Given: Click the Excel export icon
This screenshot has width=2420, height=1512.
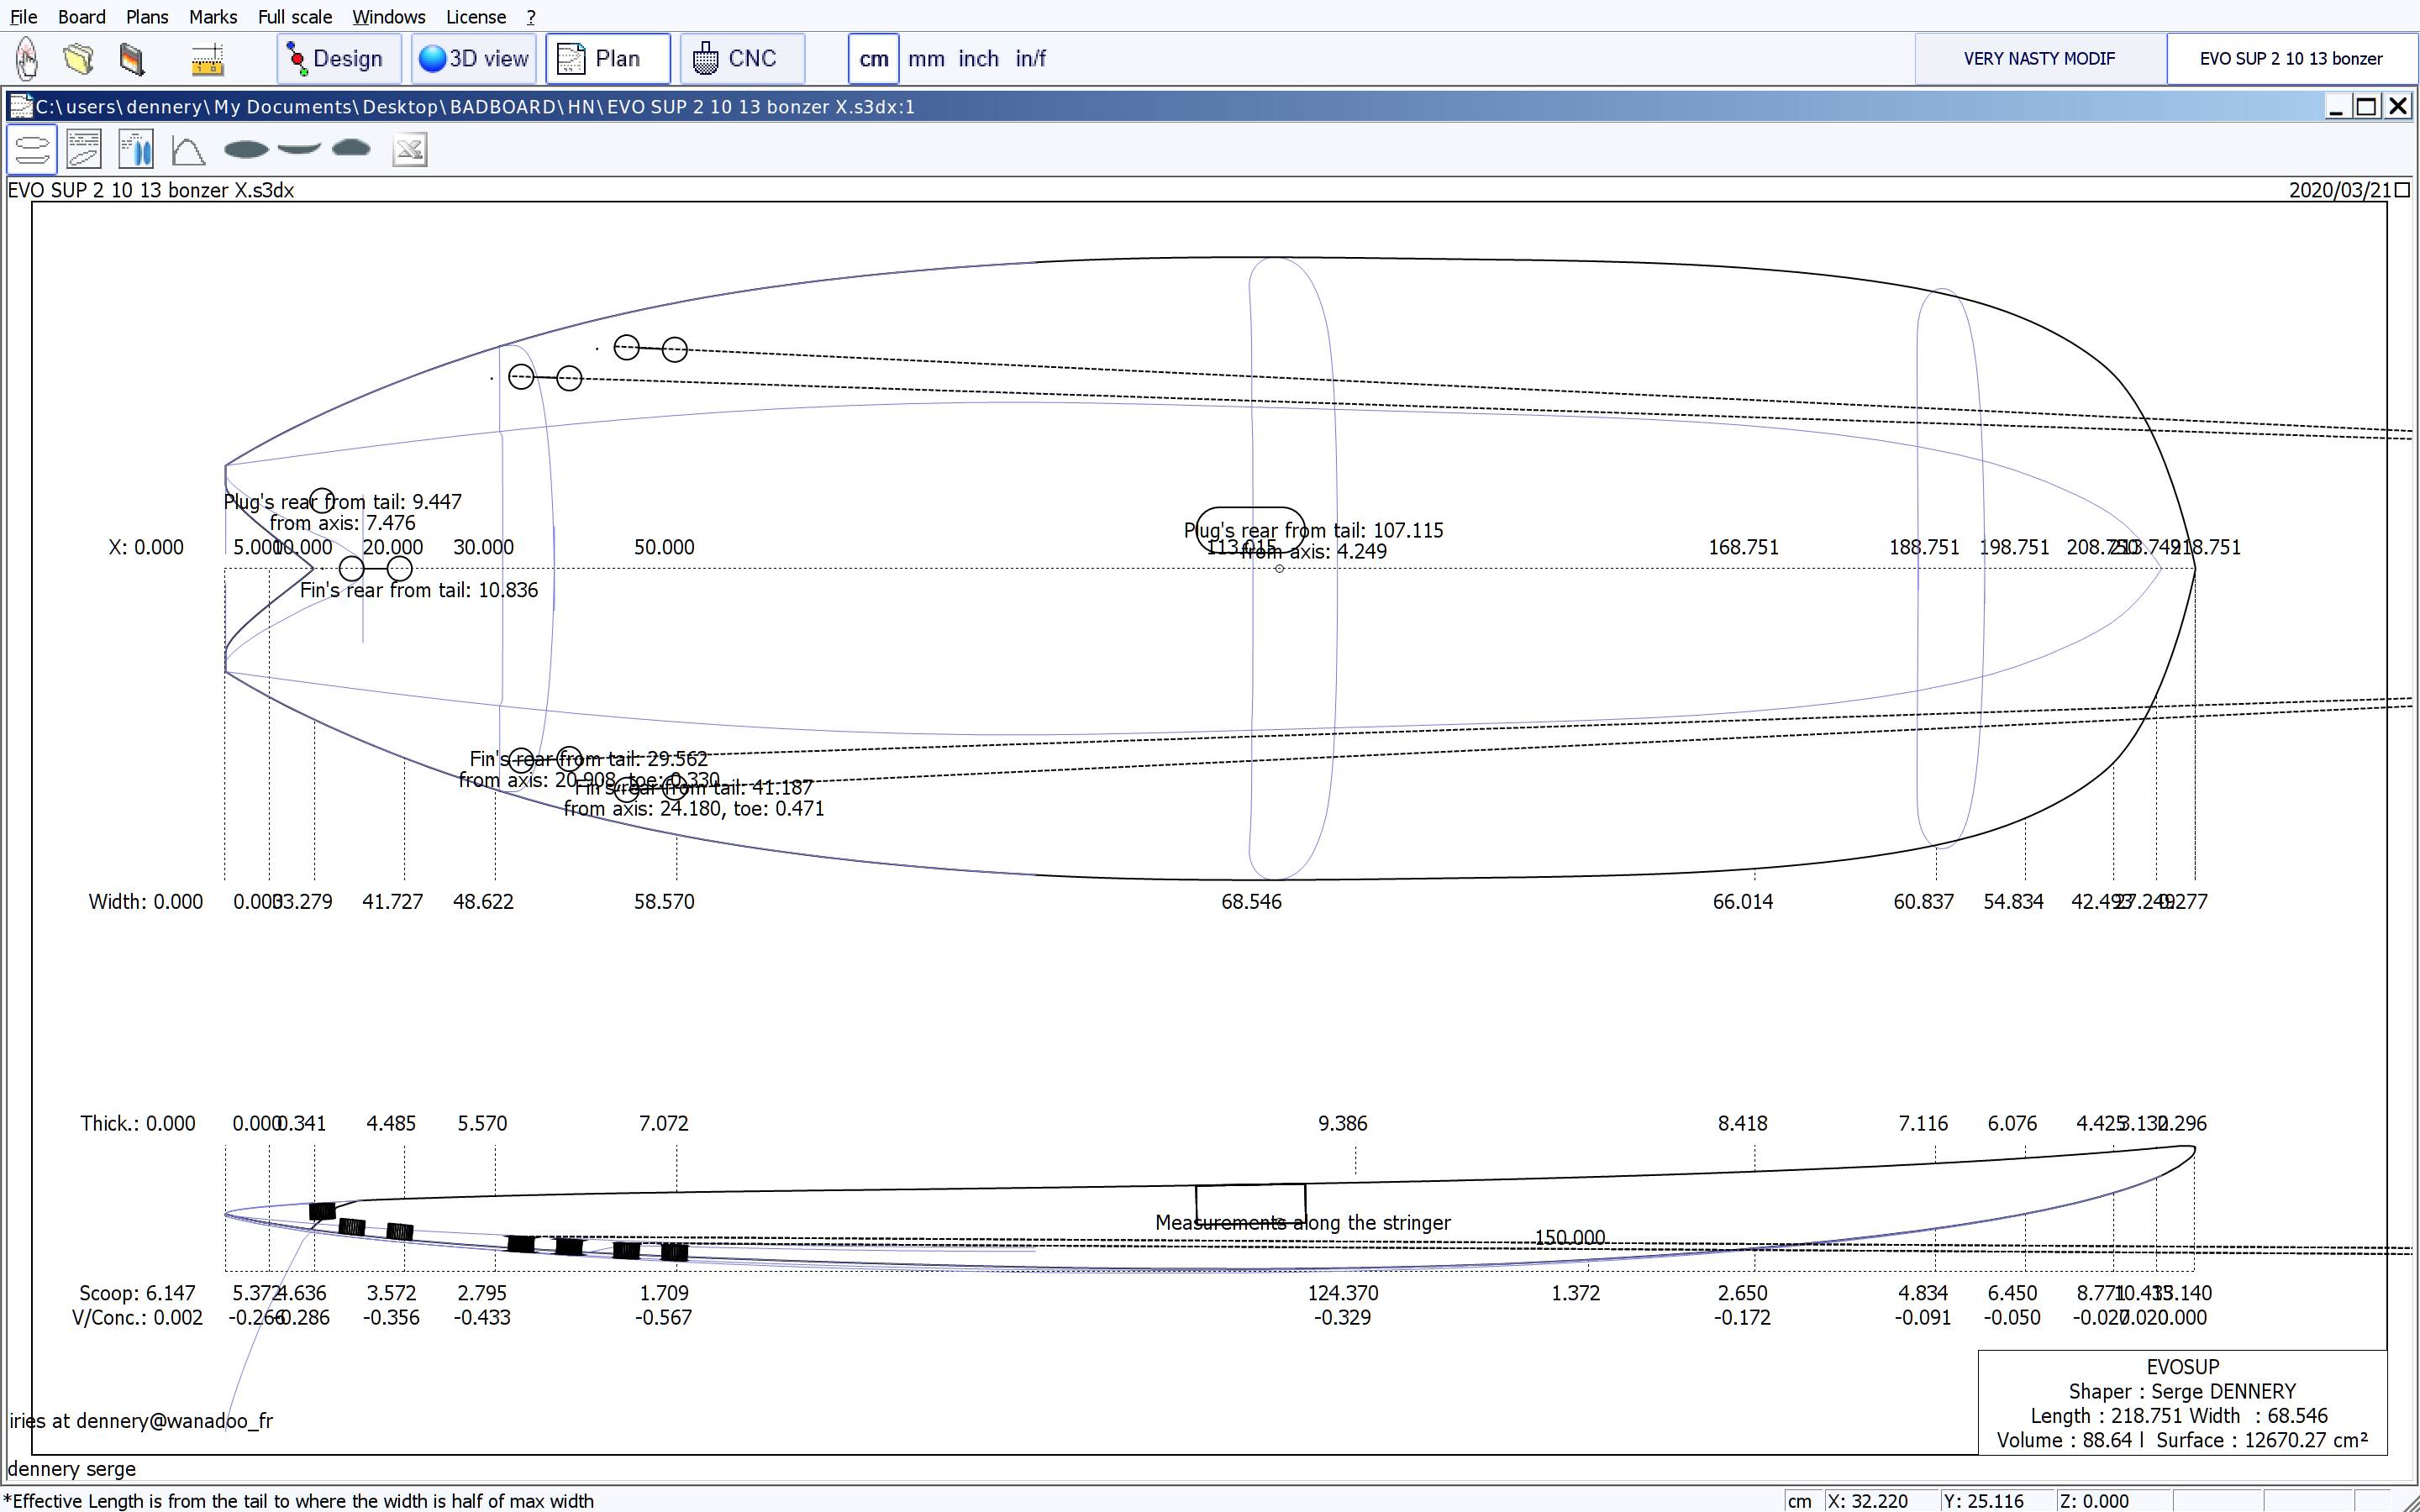Looking at the screenshot, I should (410, 150).
